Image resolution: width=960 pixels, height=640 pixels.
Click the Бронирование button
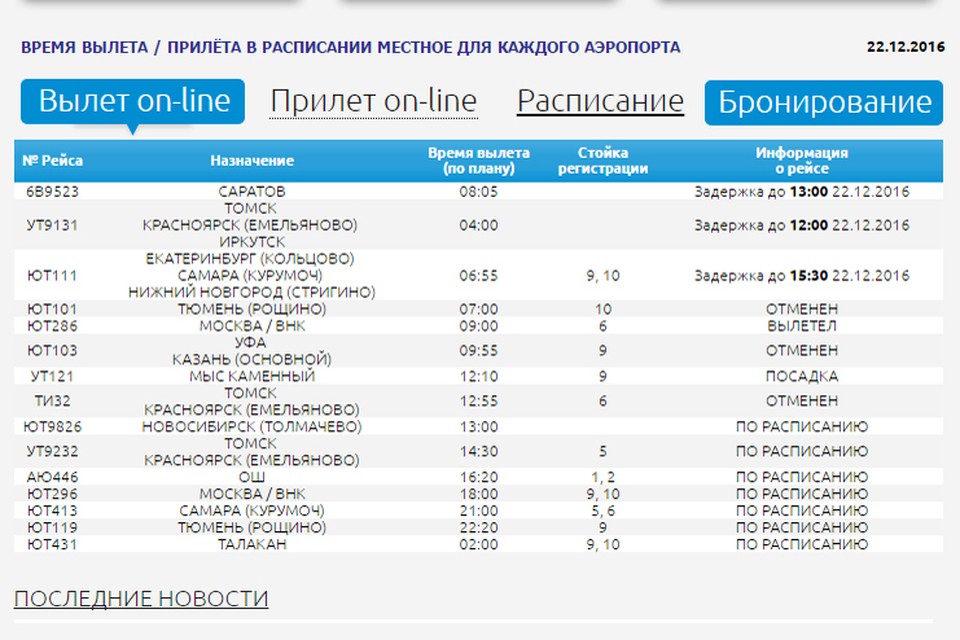823,103
